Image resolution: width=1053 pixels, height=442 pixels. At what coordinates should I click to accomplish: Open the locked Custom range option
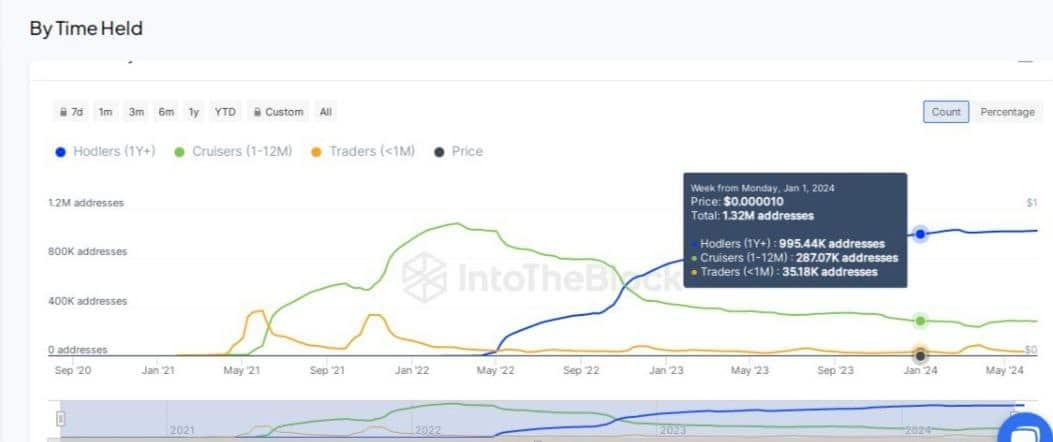(x=279, y=112)
